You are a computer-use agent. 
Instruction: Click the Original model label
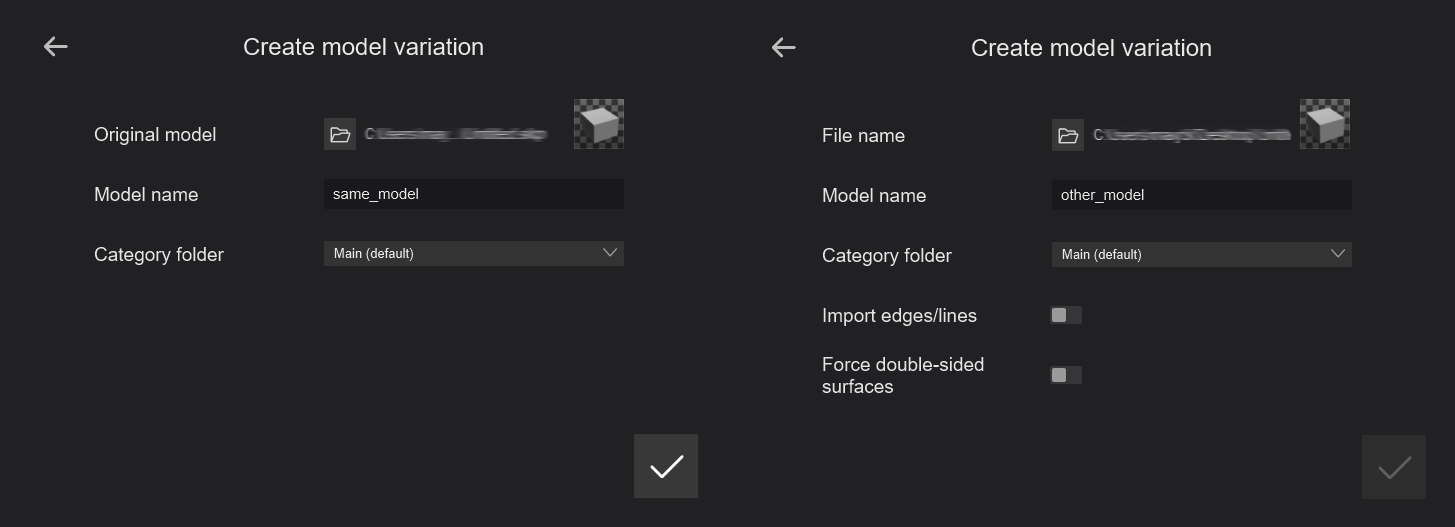pos(155,135)
